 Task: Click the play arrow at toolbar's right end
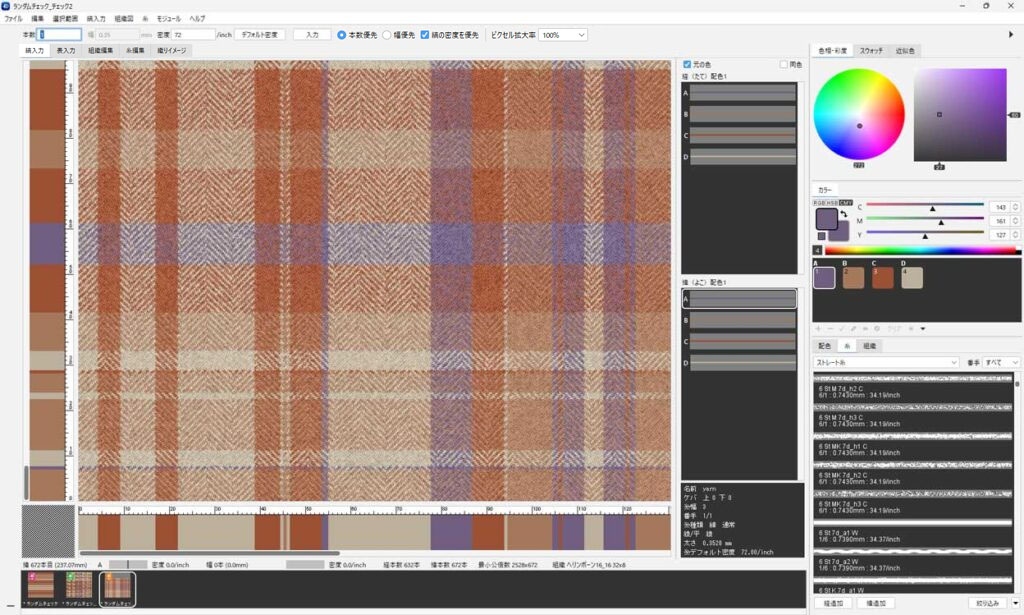1011,34
